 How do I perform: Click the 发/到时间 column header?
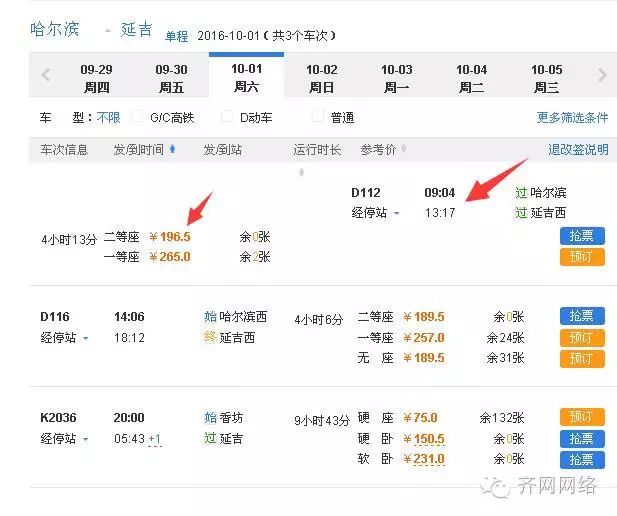tap(138, 150)
